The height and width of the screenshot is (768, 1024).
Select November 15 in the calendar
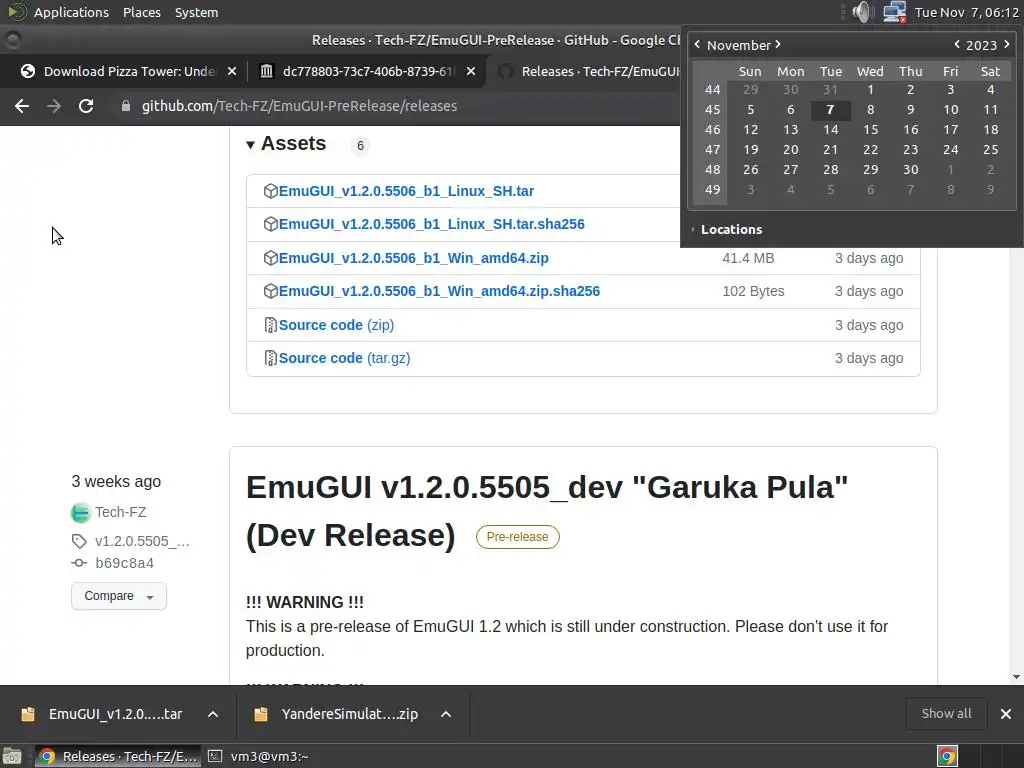871,130
